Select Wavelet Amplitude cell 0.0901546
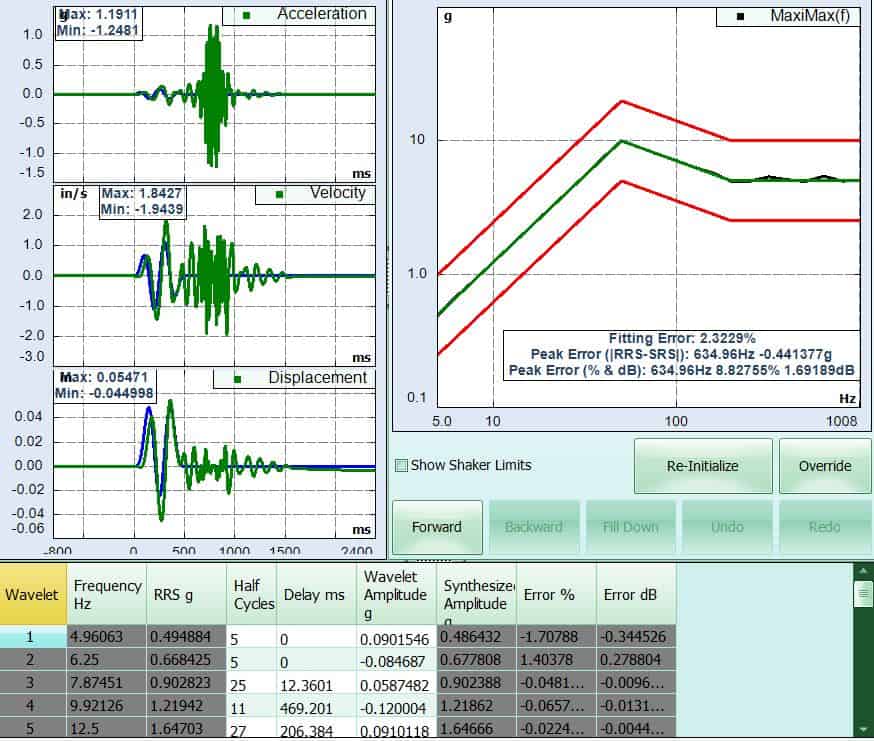The width and height of the screenshot is (874, 741). point(396,637)
